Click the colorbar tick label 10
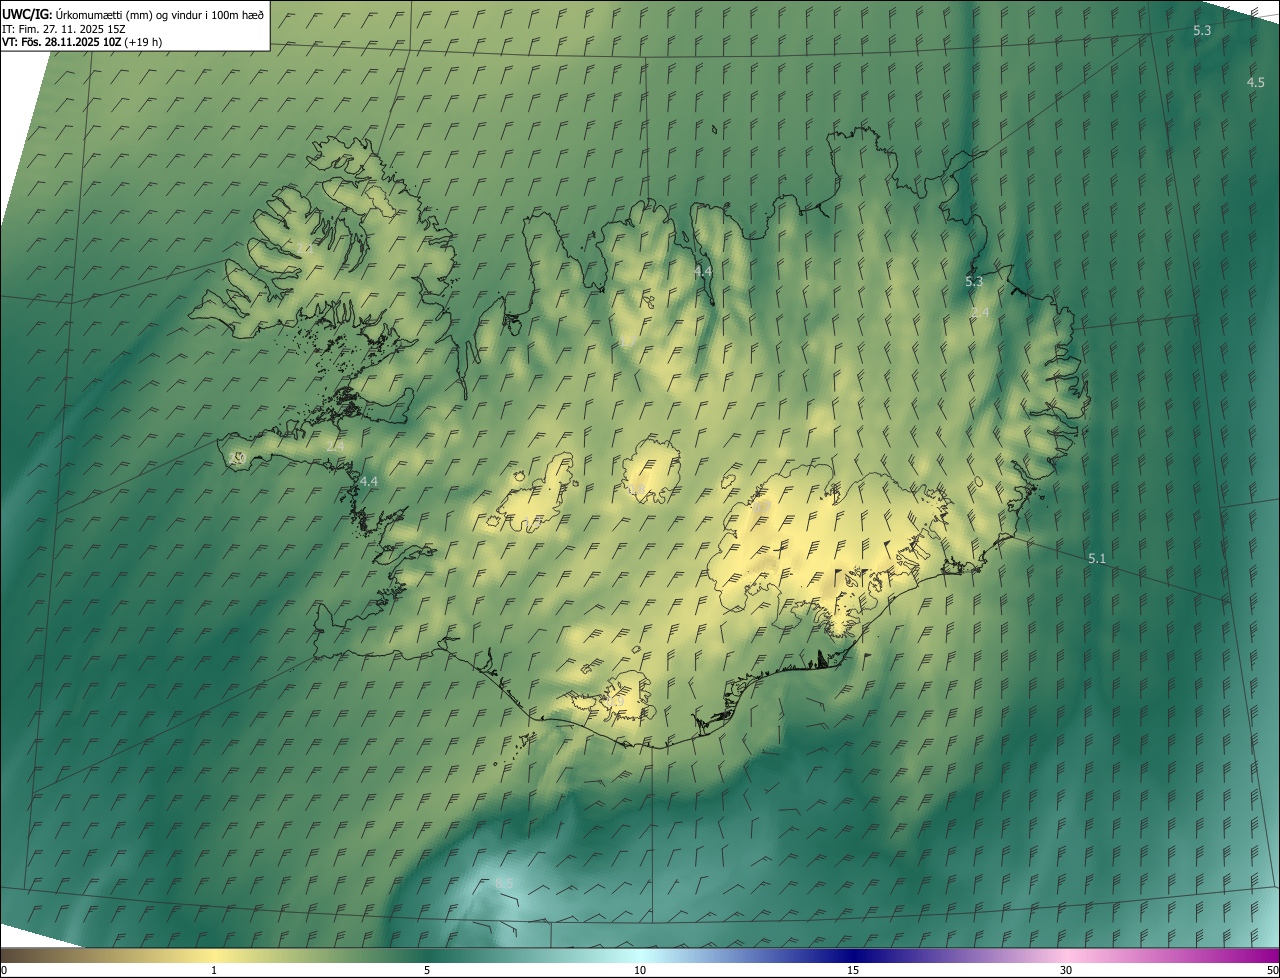 pyautogui.click(x=640, y=970)
